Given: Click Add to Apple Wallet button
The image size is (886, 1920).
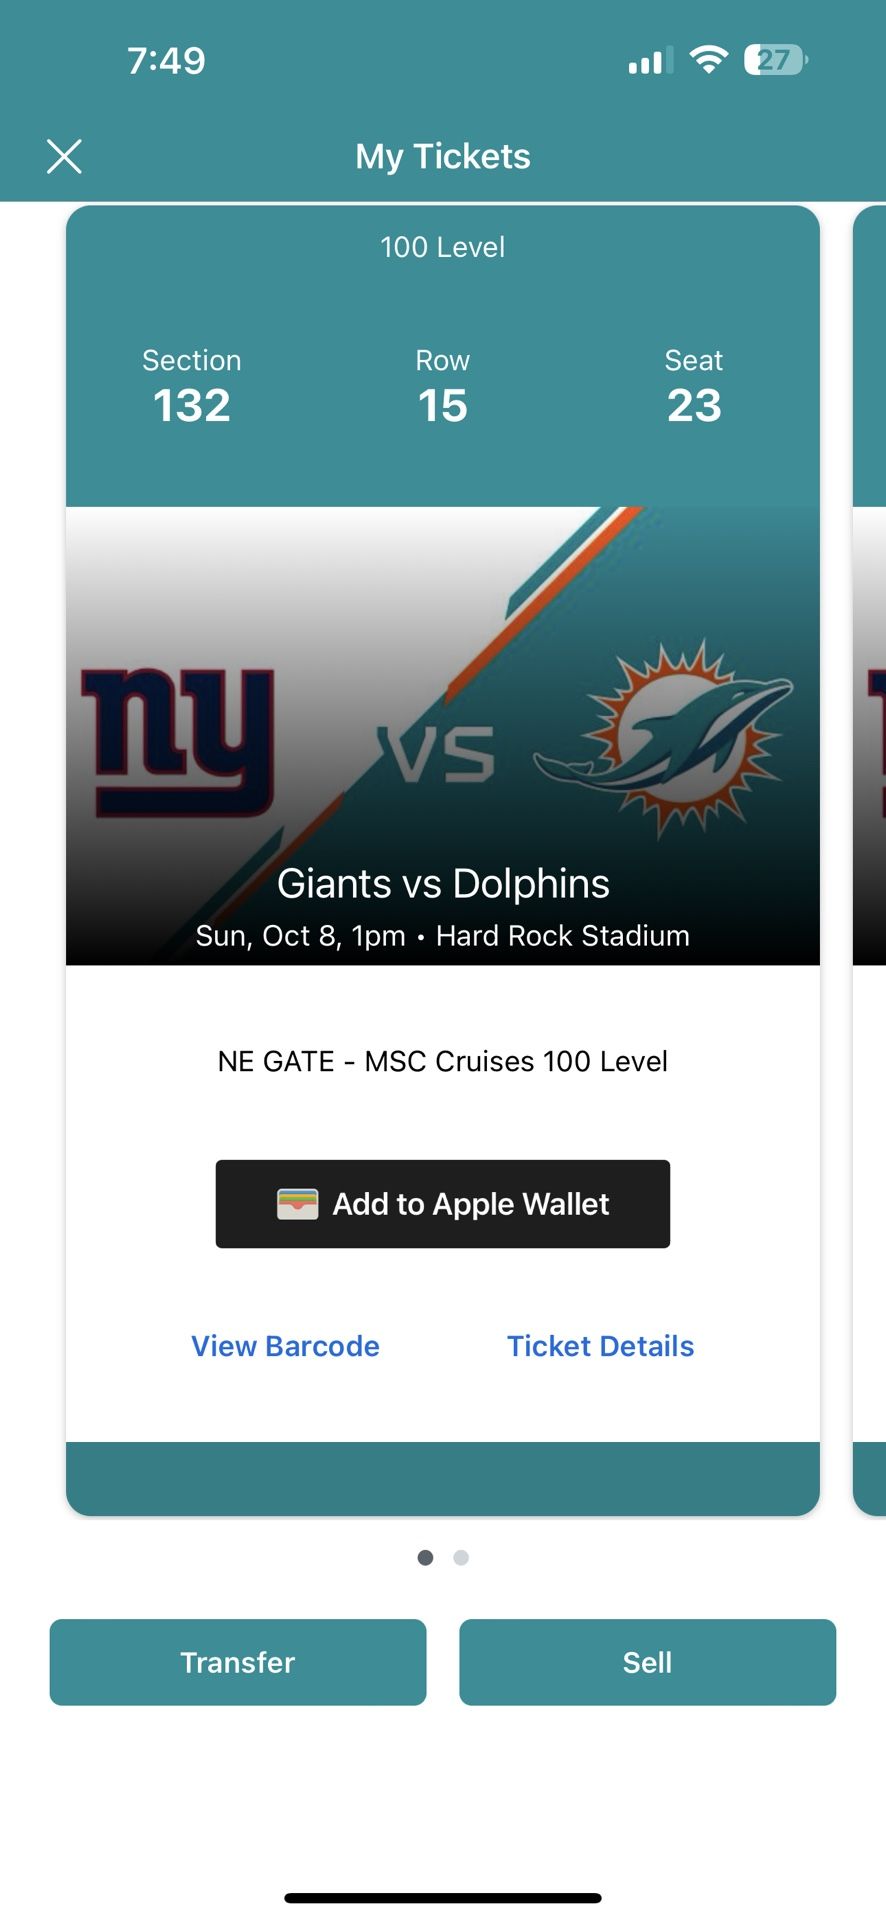Looking at the screenshot, I should point(443,1204).
